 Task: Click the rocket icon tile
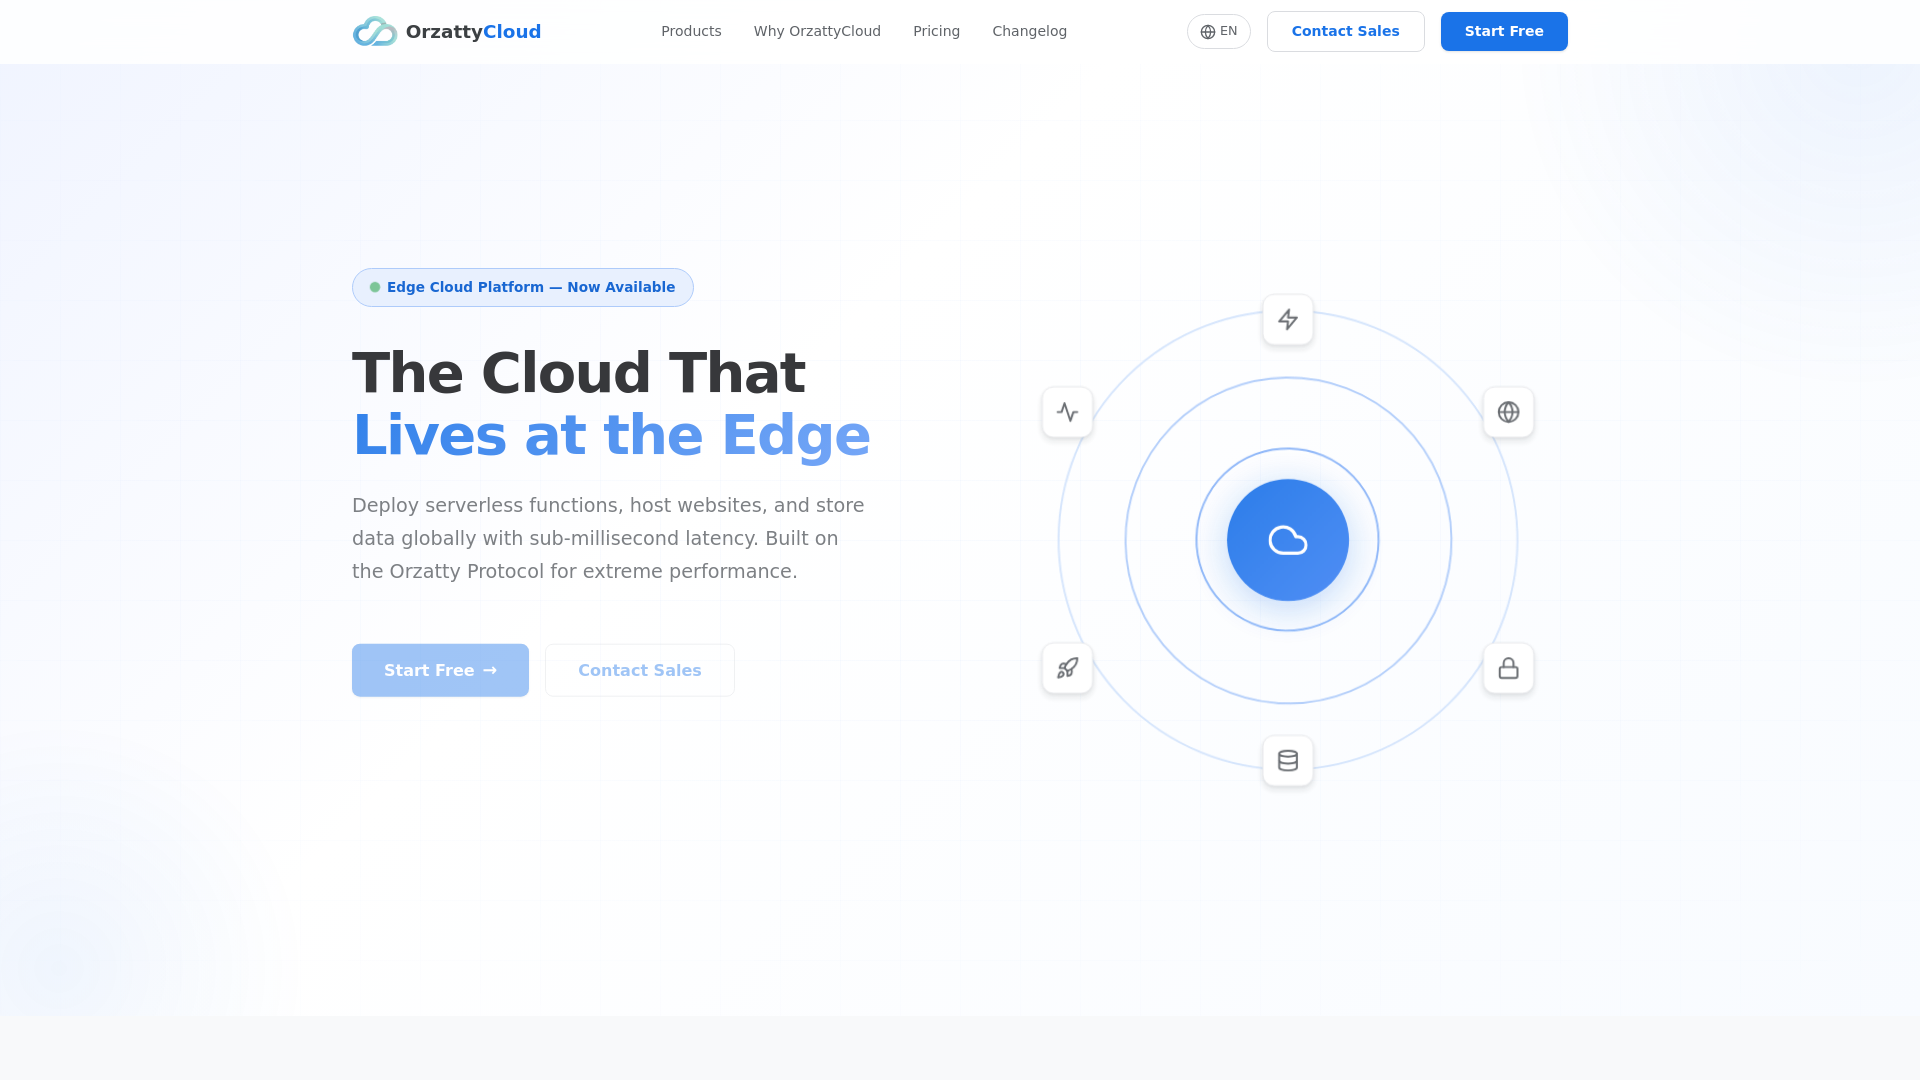pyautogui.click(x=1067, y=668)
